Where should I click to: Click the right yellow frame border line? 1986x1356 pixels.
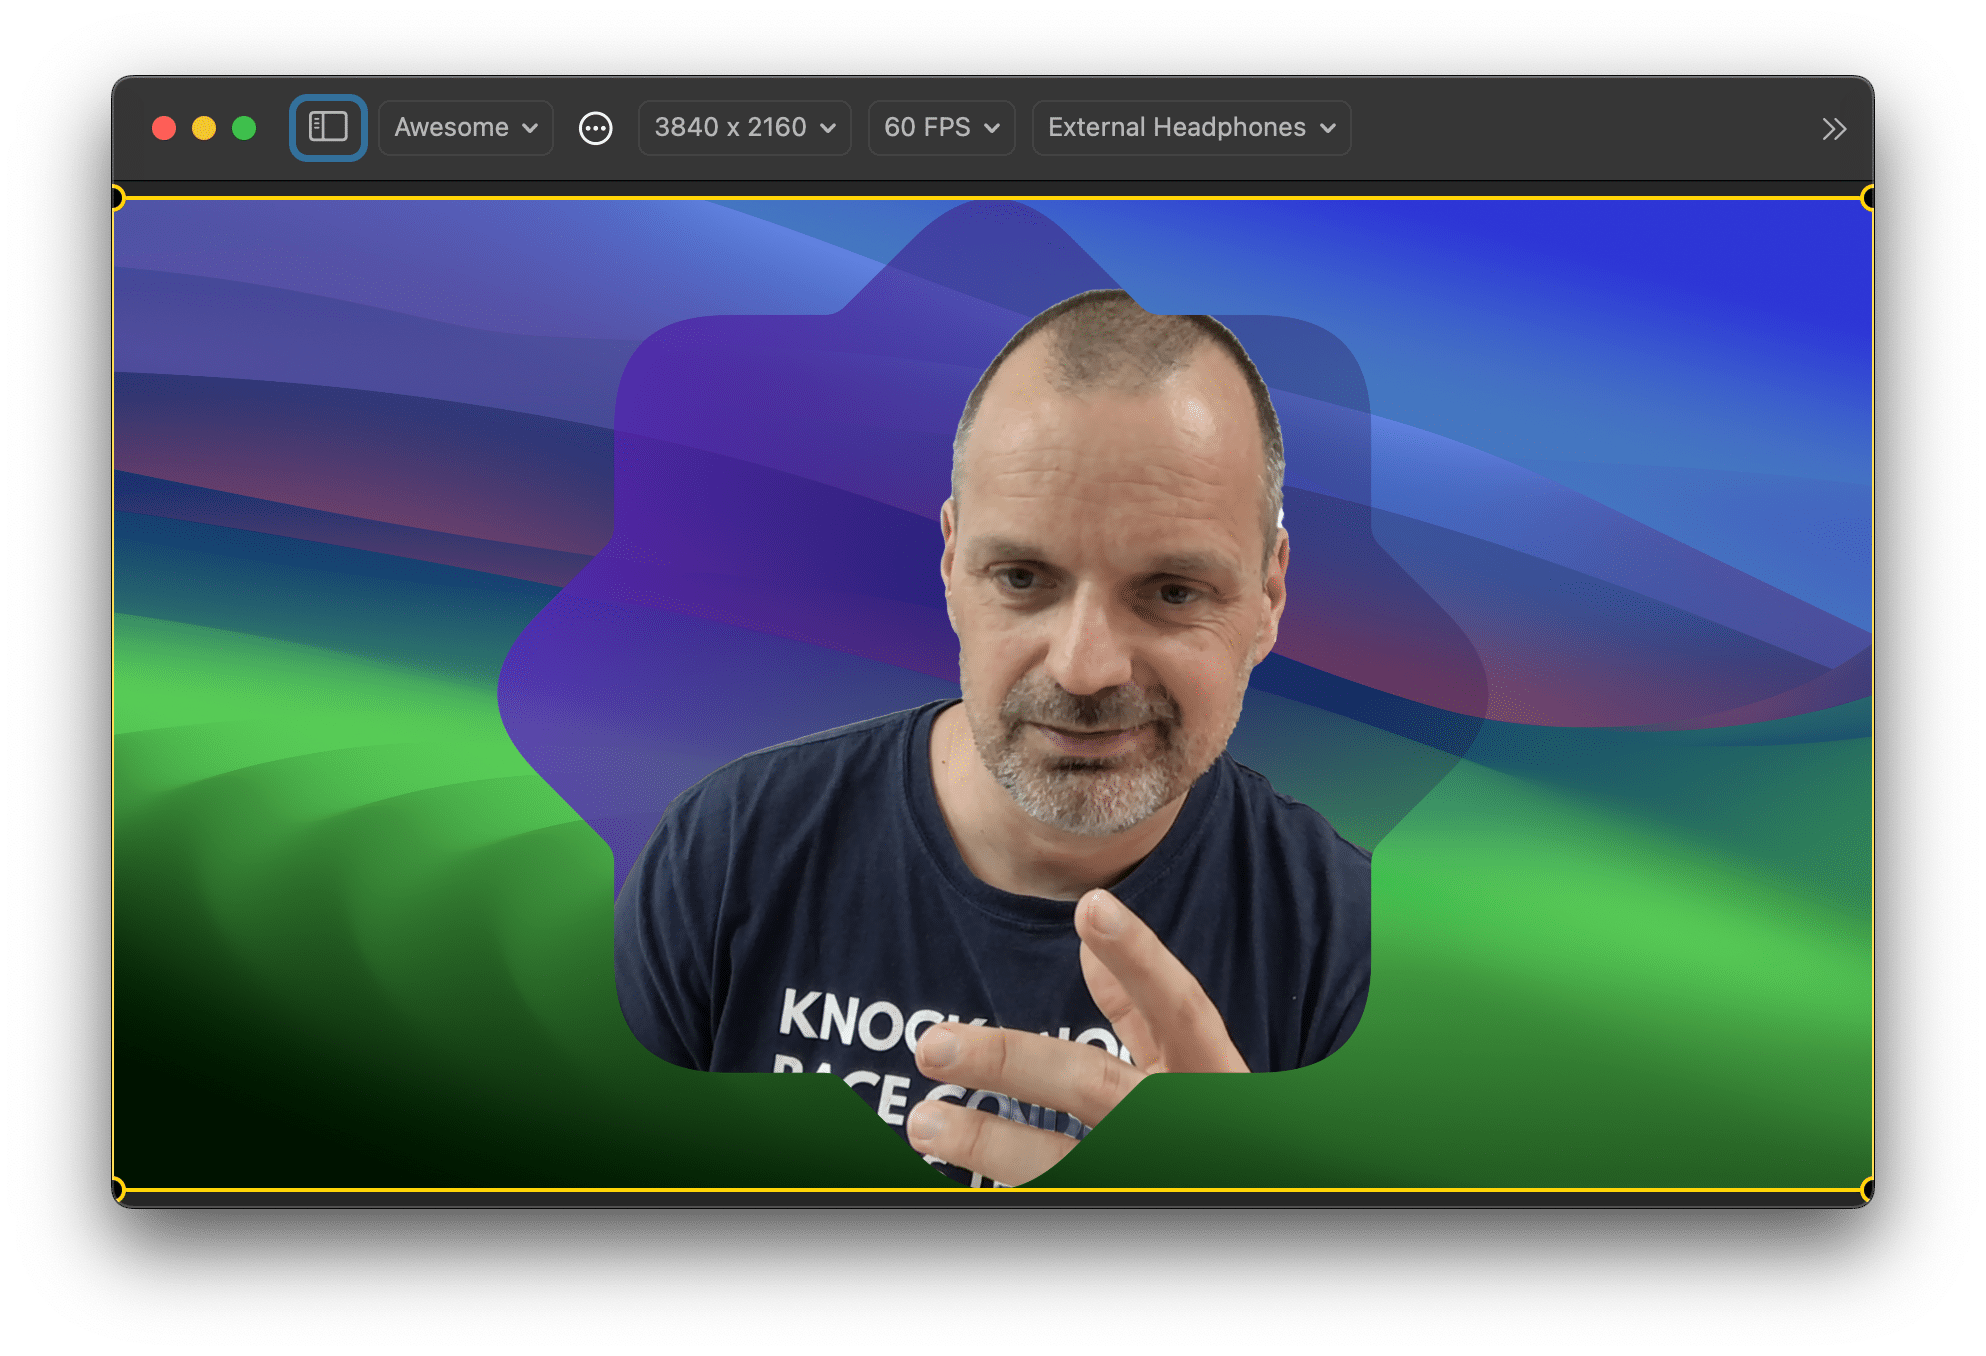coord(1872,700)
